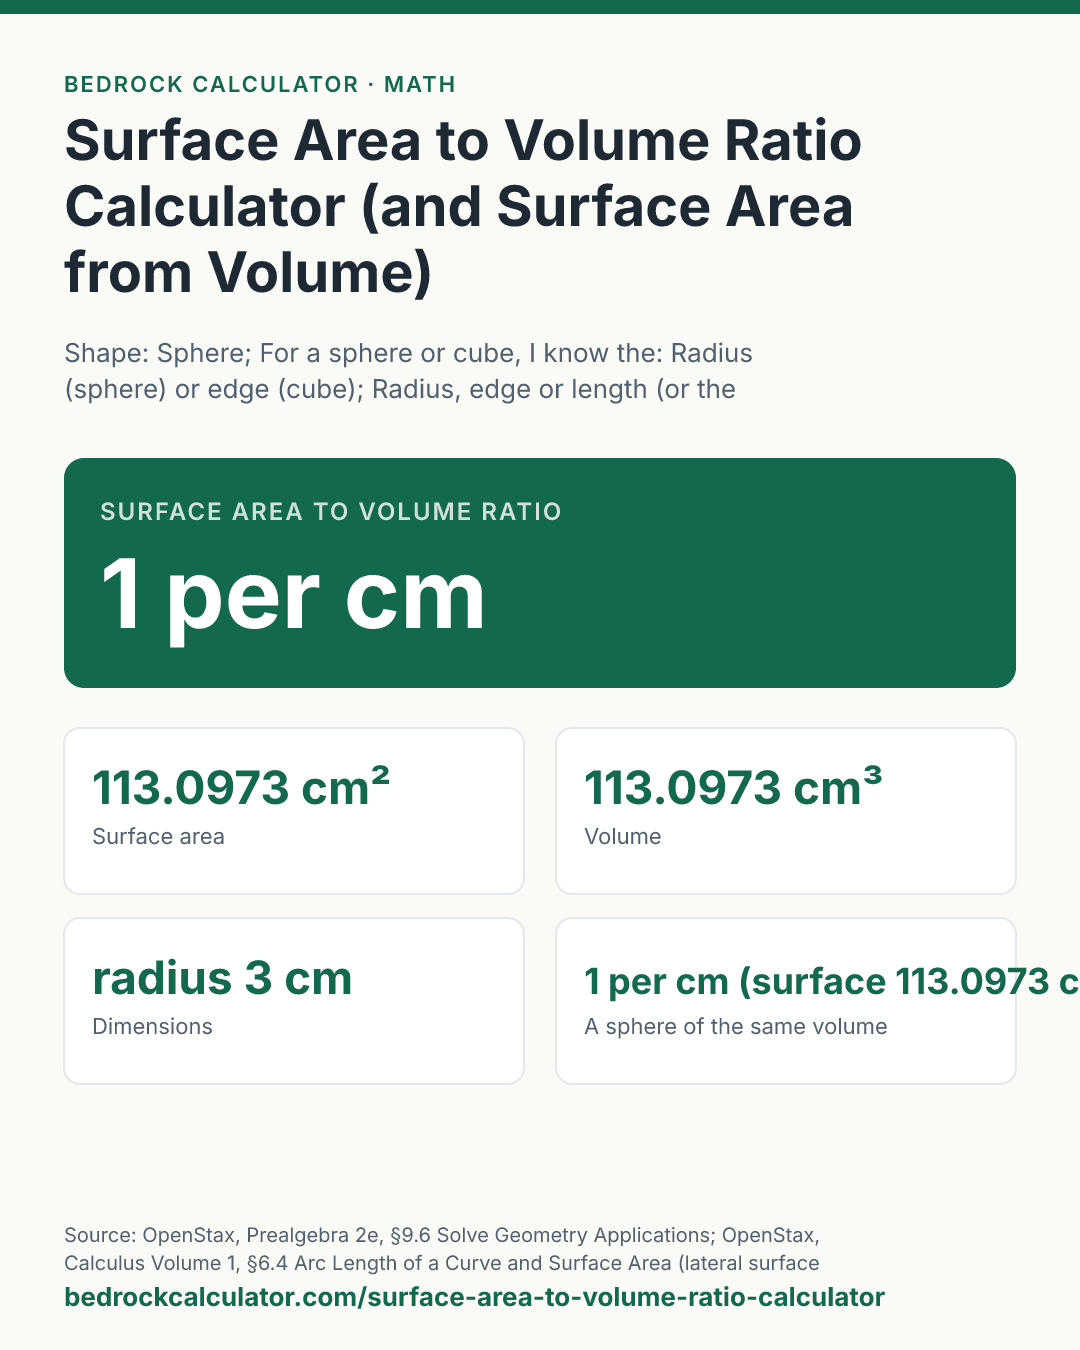
Task: Click the 'Surface area' card label
Action: pos(158,836)
